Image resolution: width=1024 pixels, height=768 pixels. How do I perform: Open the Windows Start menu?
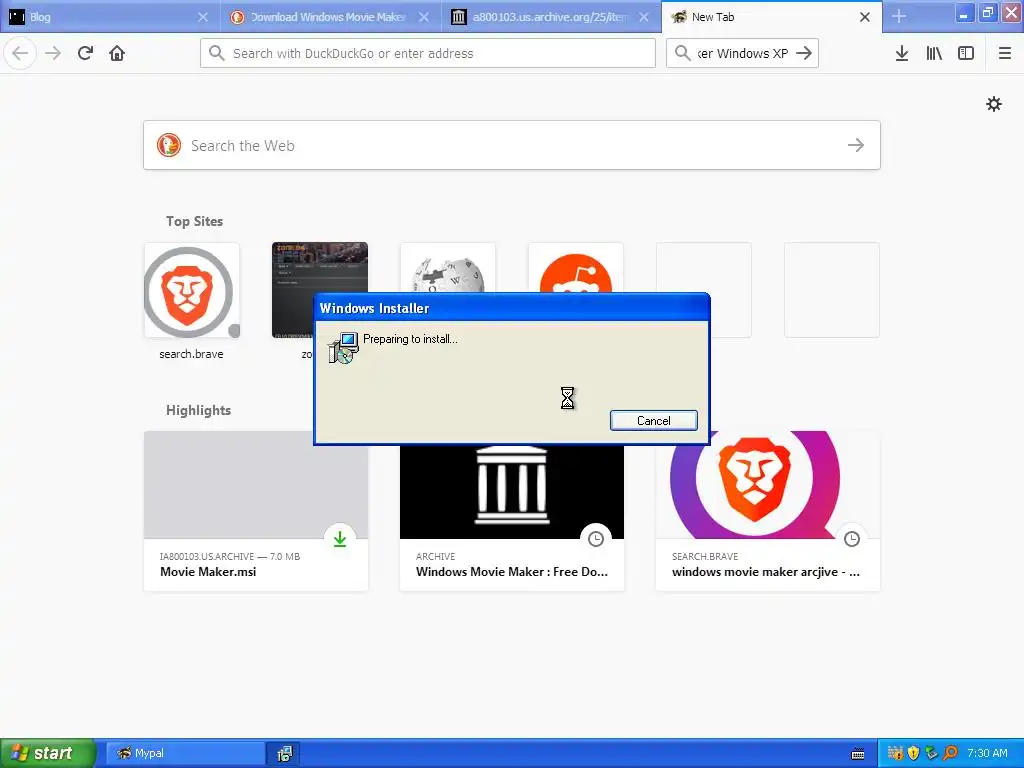tap(47, 753)
